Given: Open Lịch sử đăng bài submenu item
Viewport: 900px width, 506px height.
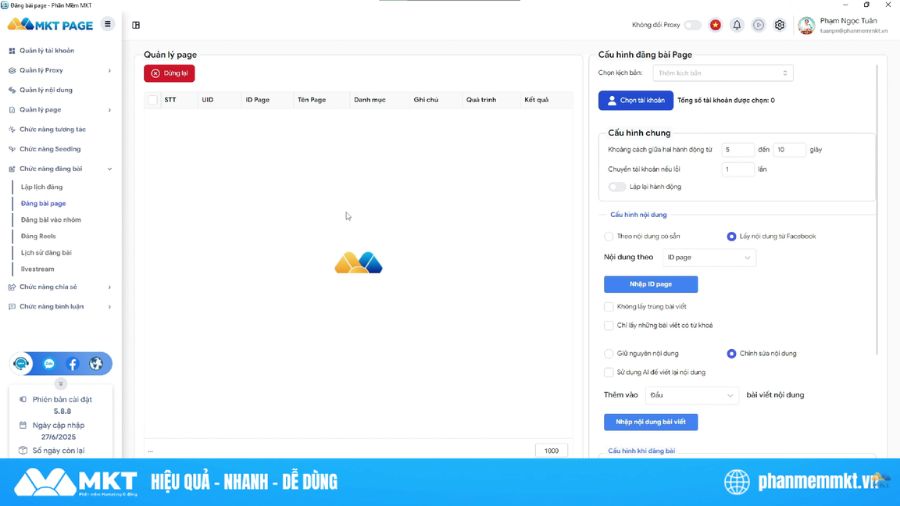Looking at the screenshot, I should 46,252.
